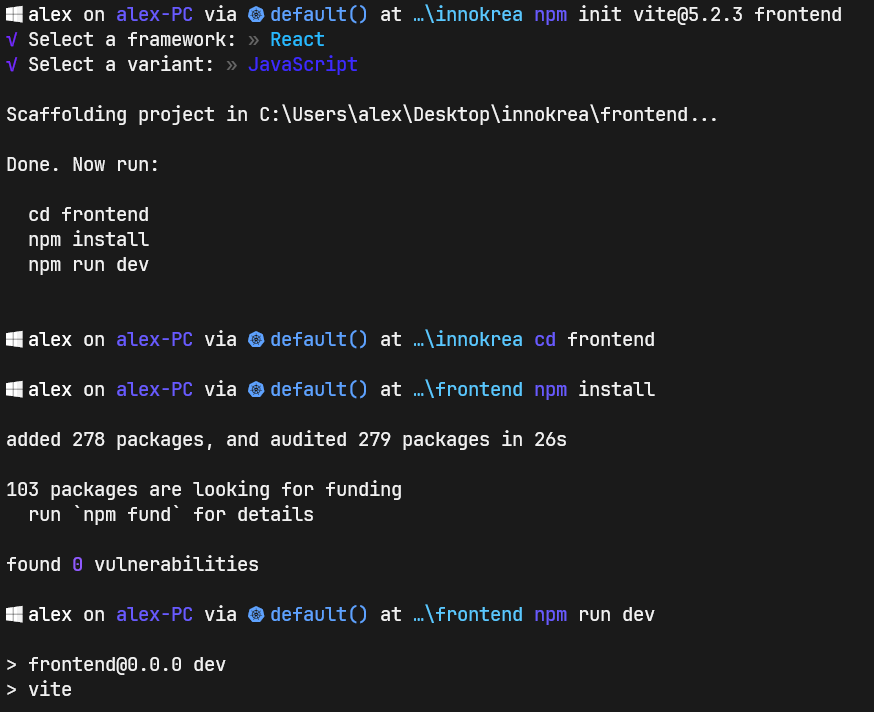This screenshot has width=874, height=712.
Task: Click the Kubernetes icon on the cd frontend prompt line
Action: coord(256,340)
